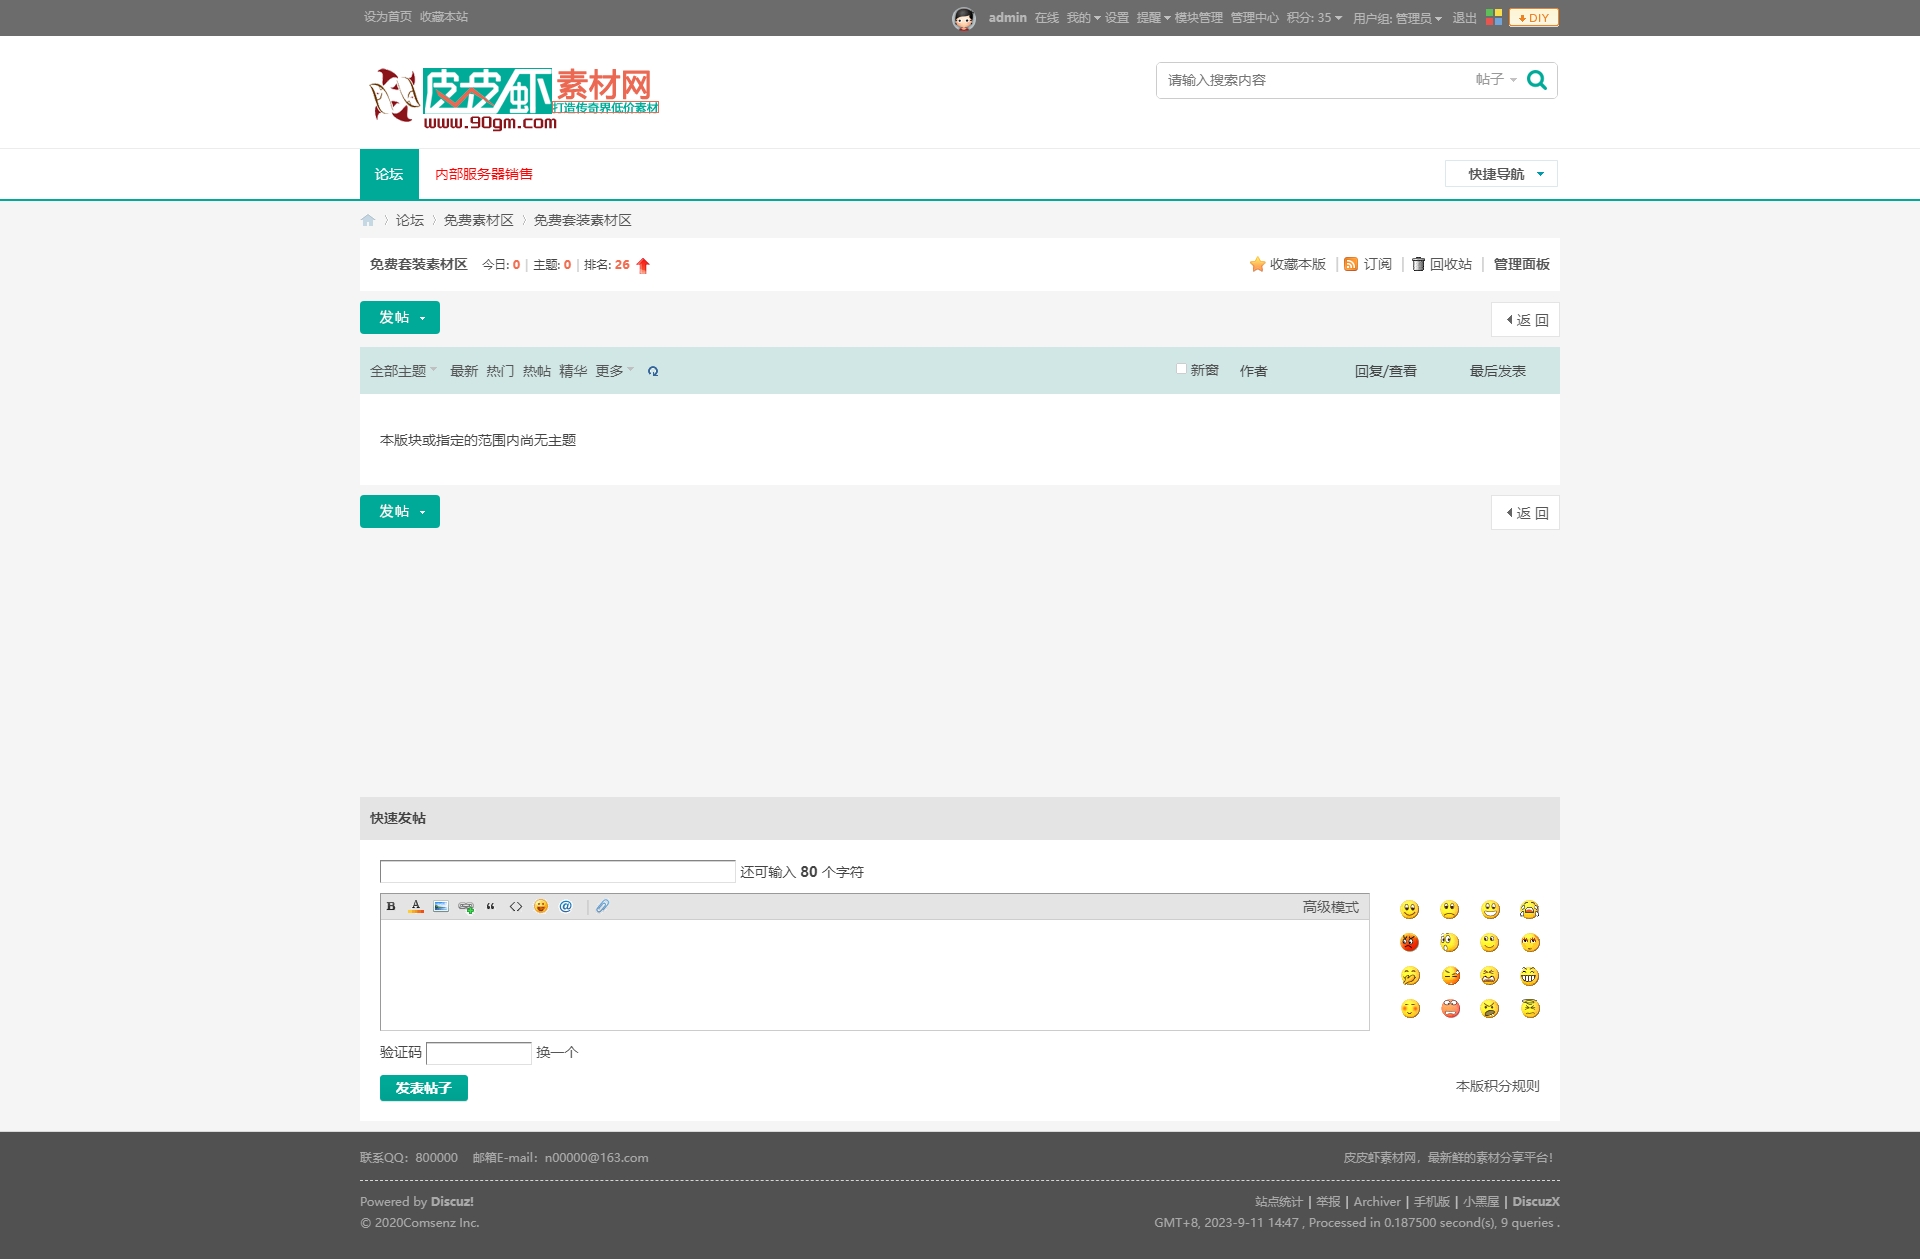Open the 帖子 search type dropdown
1920x1259 pixels.
1495,80
